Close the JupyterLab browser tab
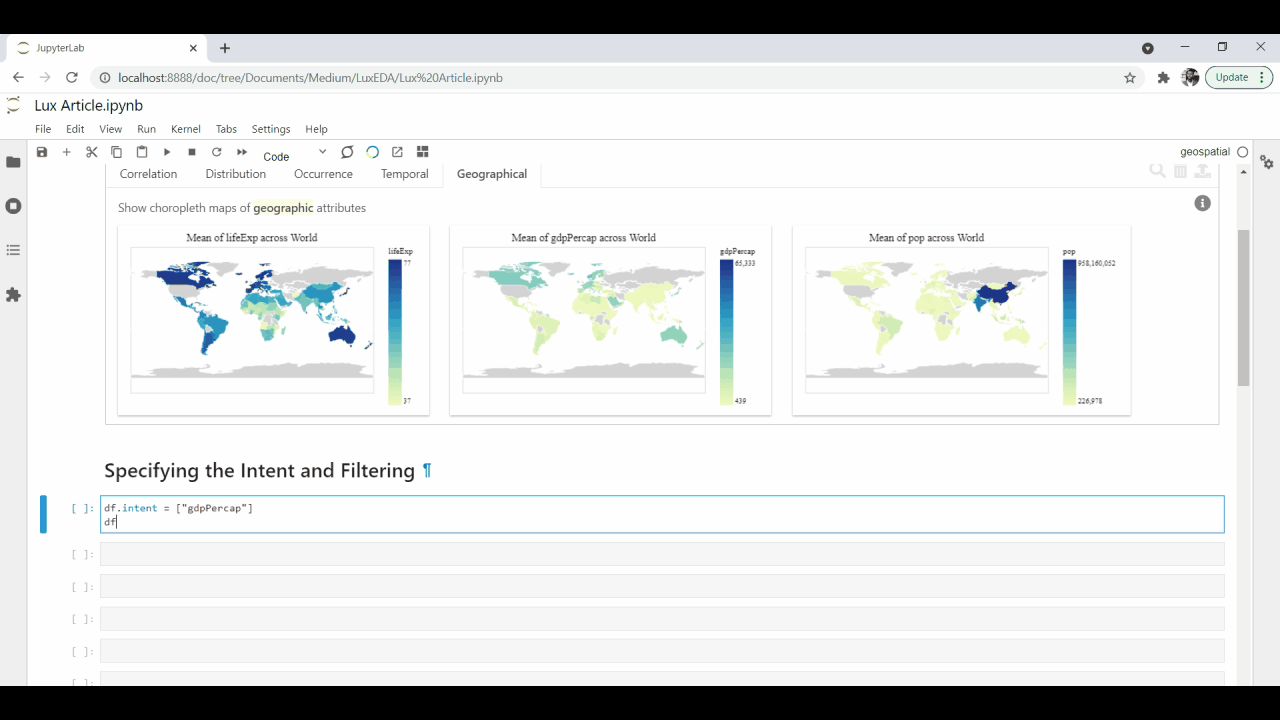 pos(194,48)
